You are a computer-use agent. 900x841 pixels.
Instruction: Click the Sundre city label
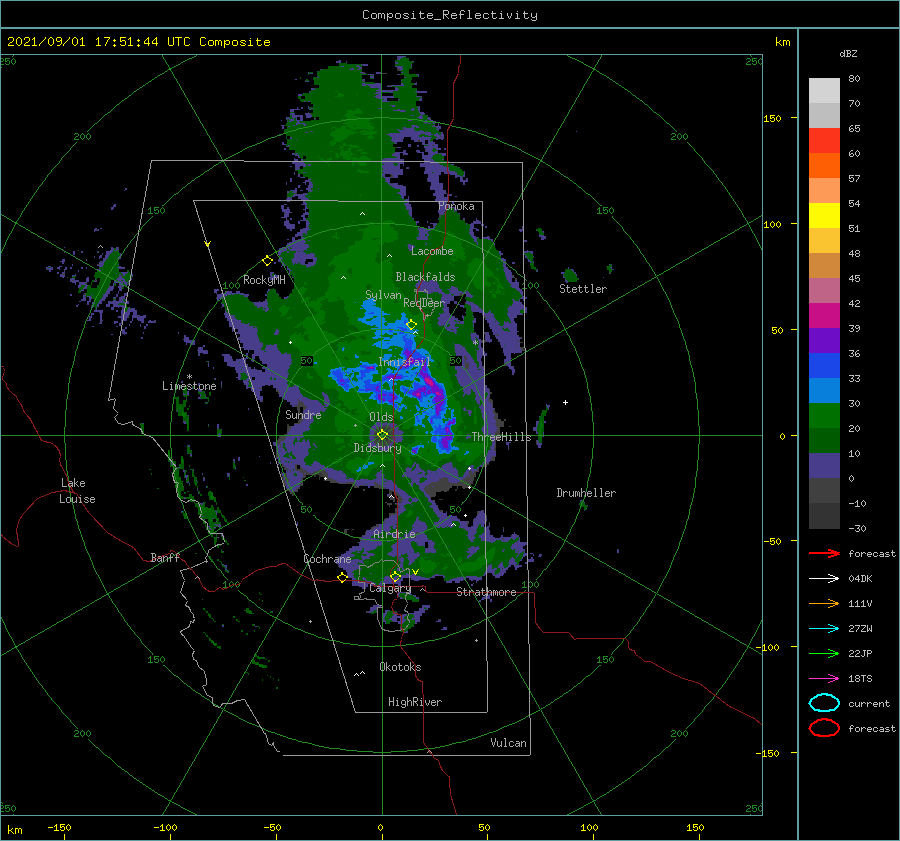pyautogui.click(x=303, y=414)
